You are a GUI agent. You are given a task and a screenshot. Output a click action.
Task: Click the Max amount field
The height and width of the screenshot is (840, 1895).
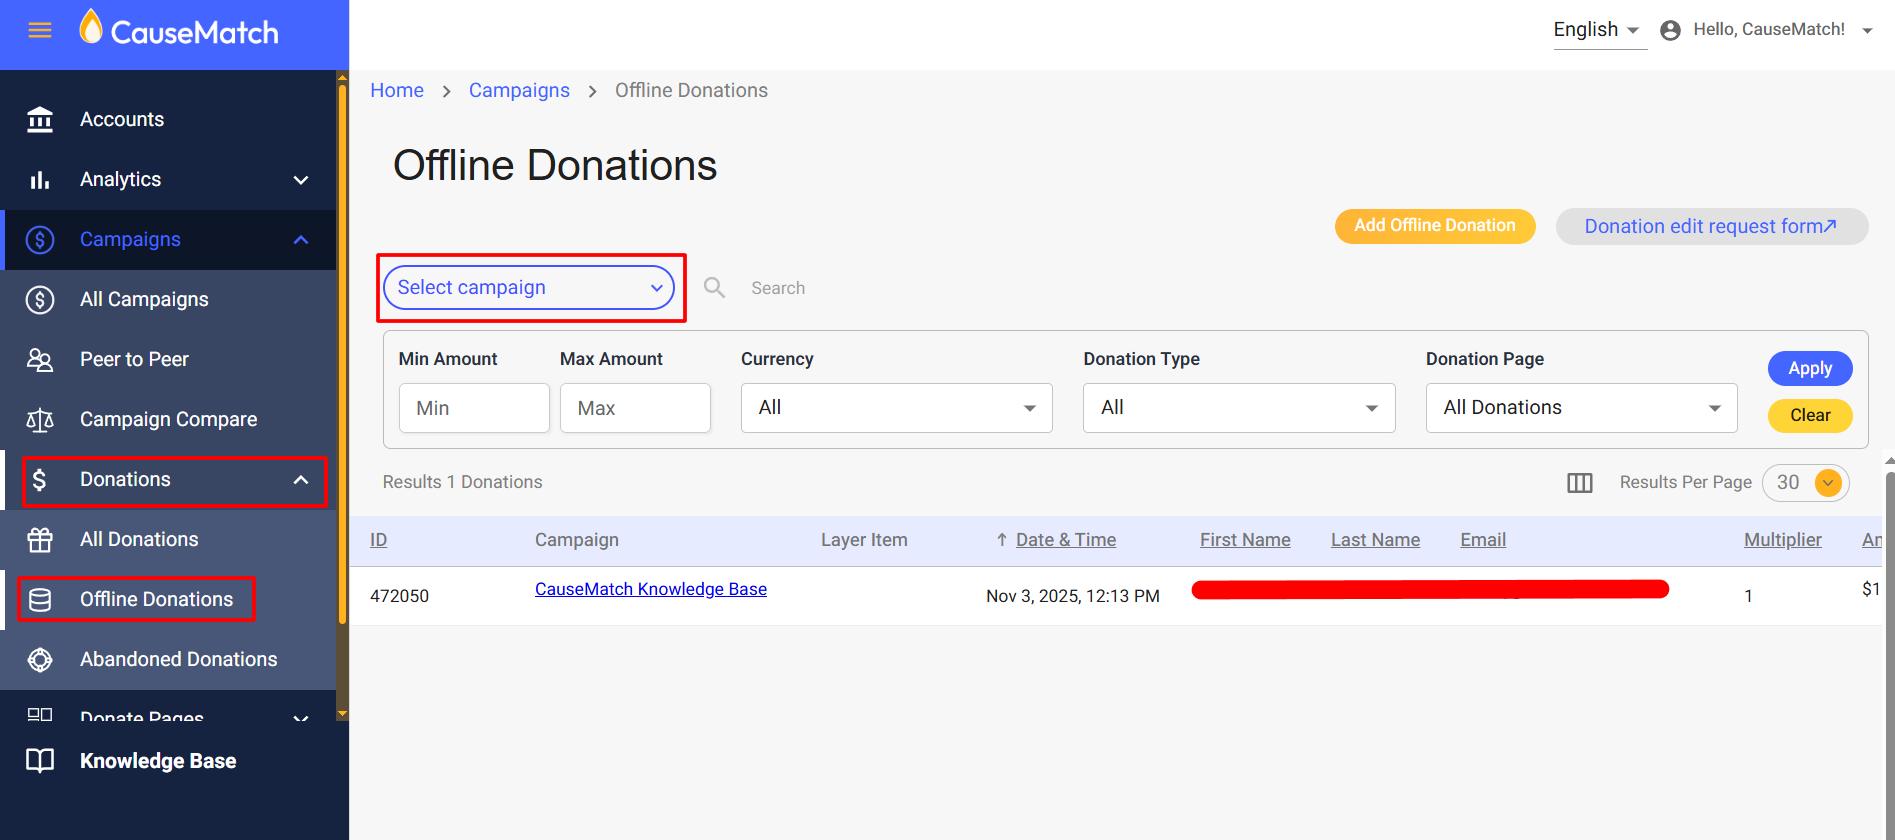click(635, 408)
